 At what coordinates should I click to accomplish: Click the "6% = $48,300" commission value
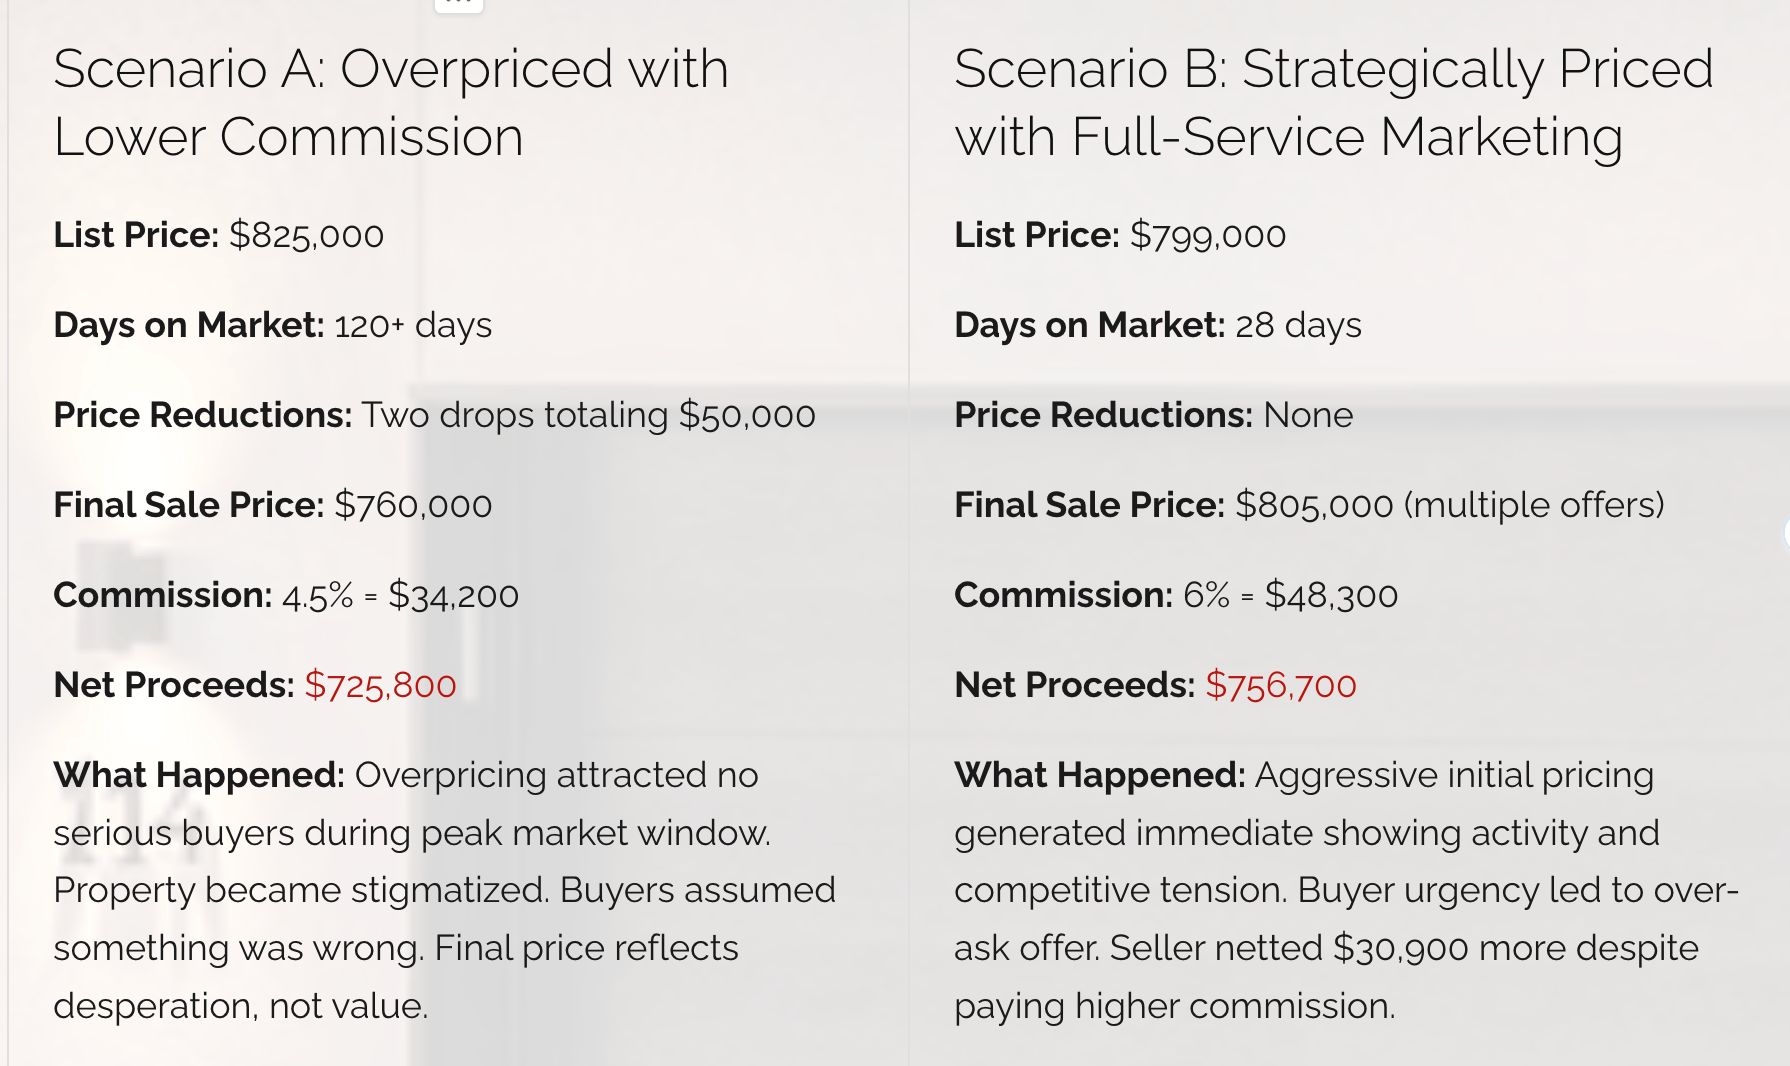(x=1290, y=595)
